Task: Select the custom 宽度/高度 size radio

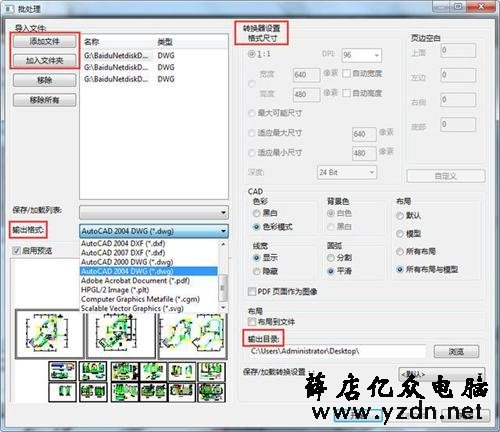Action: point(252,84)
